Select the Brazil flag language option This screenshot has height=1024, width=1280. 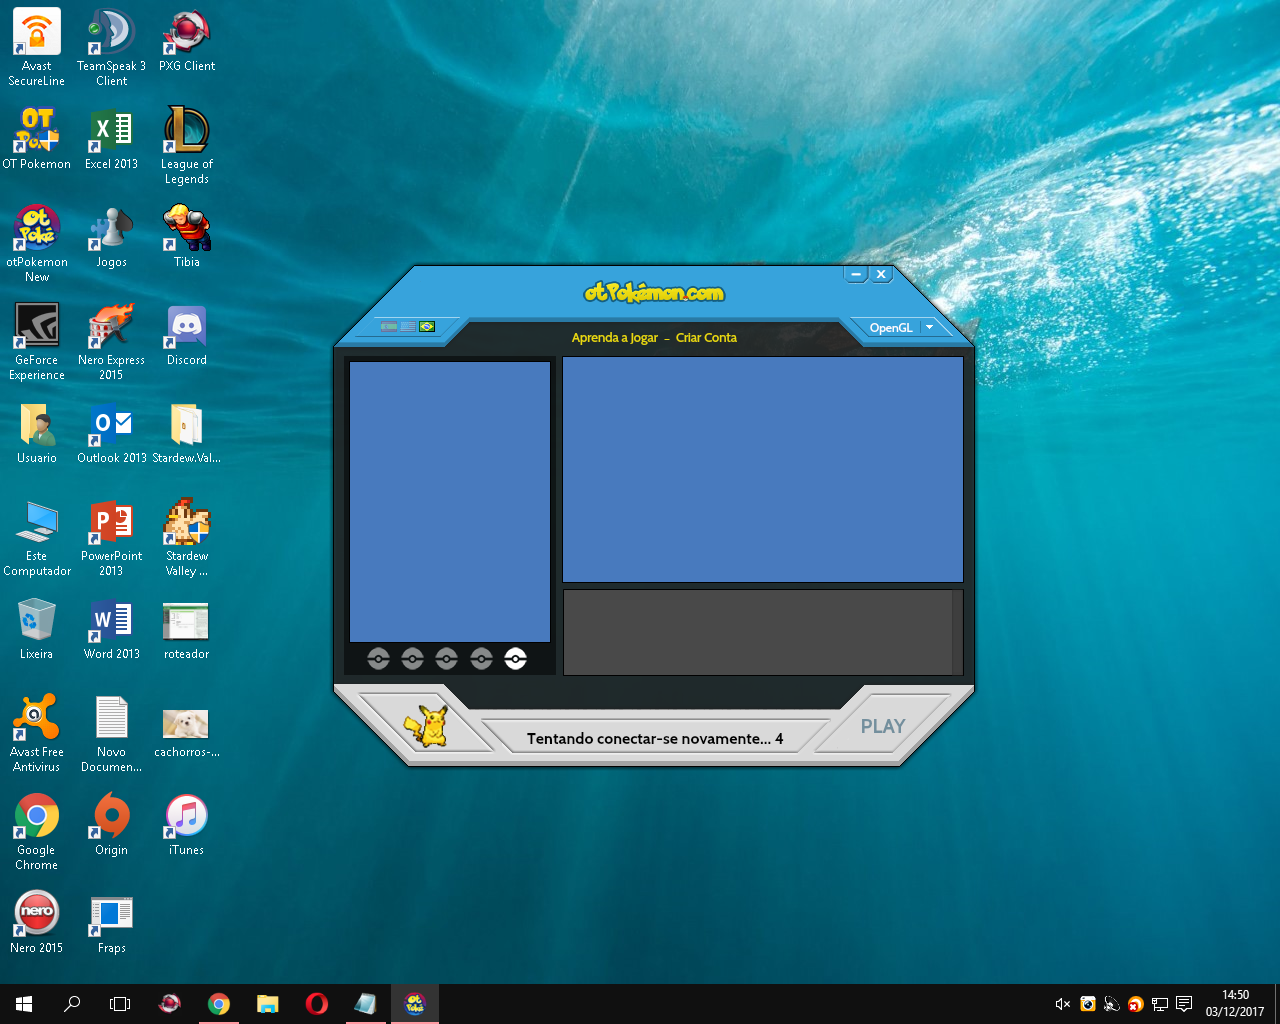(x=427, y=327)
